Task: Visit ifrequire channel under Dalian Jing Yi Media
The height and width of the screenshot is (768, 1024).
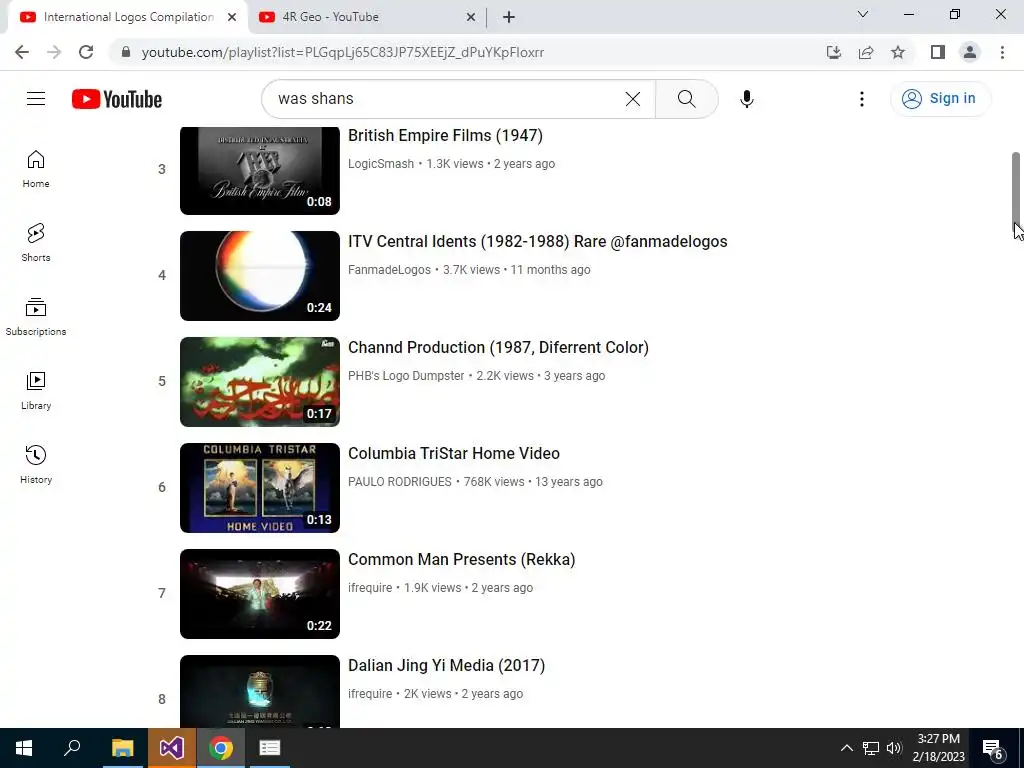Action: [370, 694]
